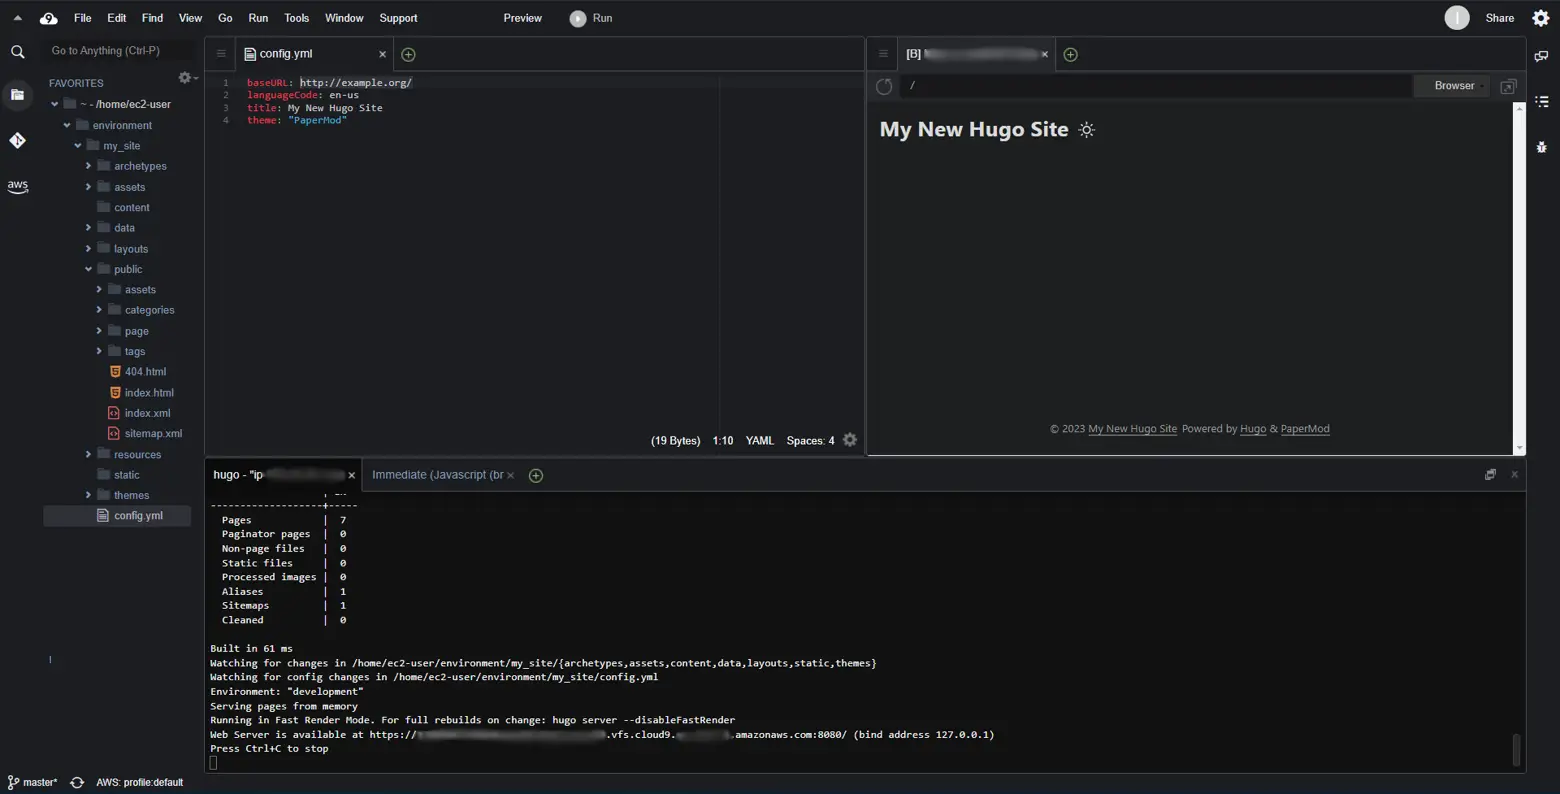Open search panel with magnifier icon

17,52
